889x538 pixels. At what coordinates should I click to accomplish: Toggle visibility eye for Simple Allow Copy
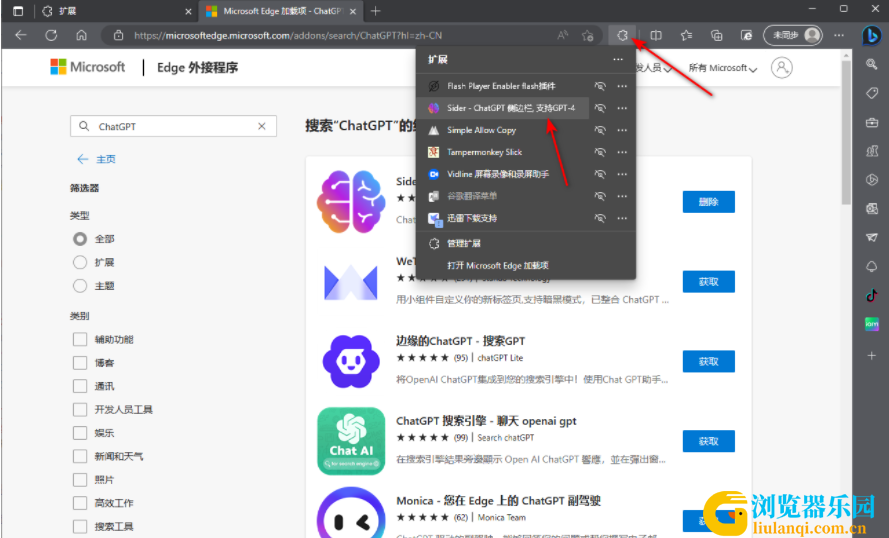tap(600, 130)
